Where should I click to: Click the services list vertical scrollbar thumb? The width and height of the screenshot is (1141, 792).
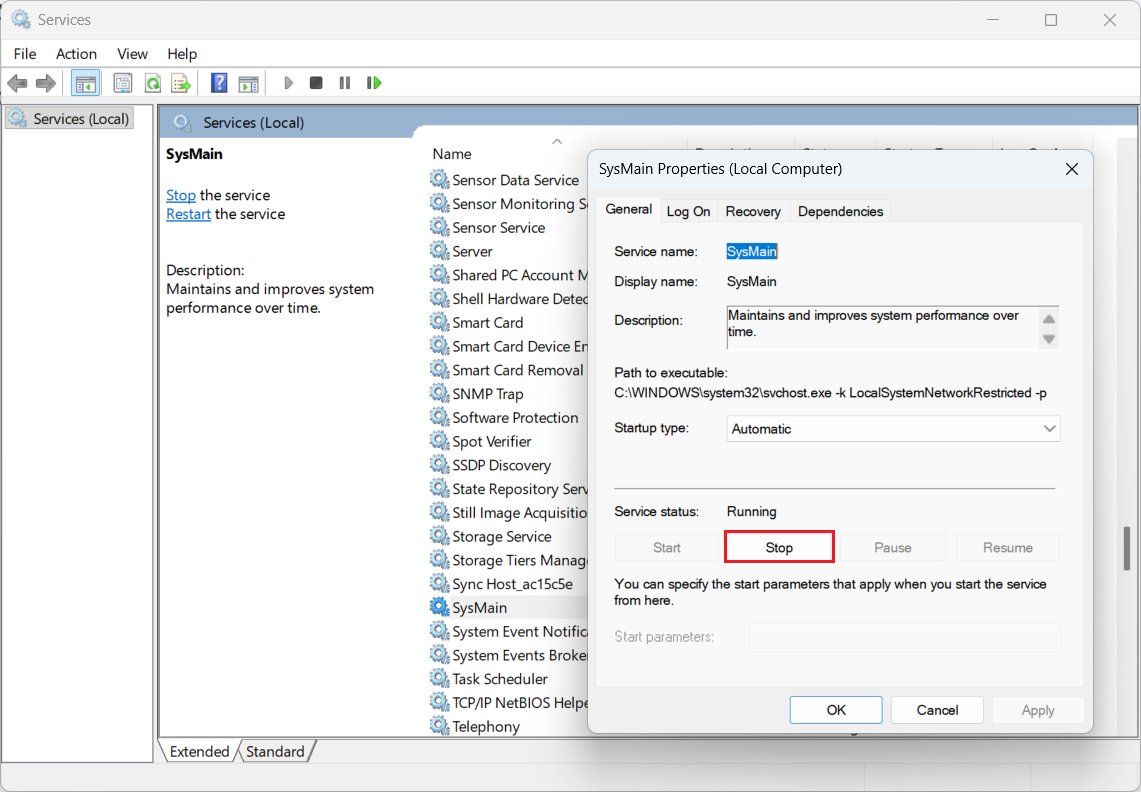[1127, 547]
